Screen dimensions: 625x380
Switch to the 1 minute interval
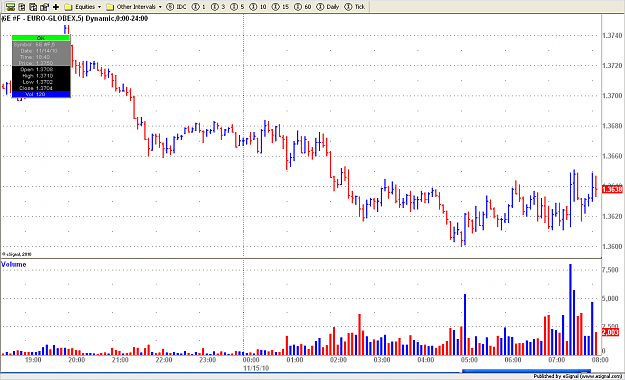(x=199, y=7)
